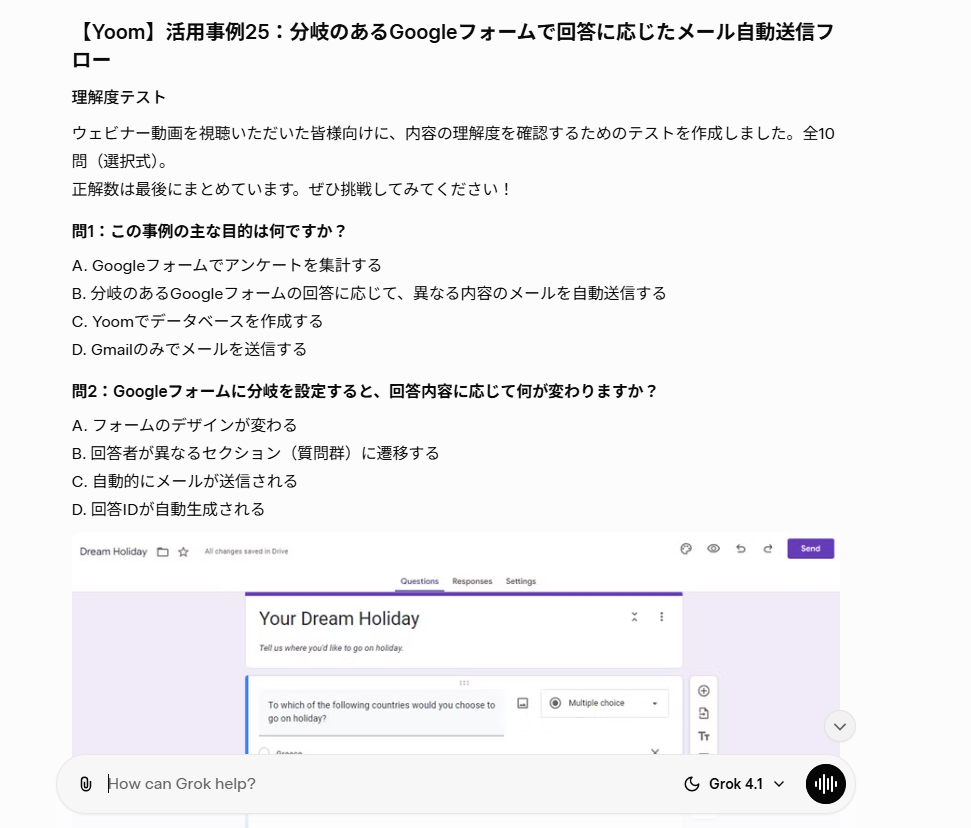This screenshot has width=971, height=828.
Task: Collapse the Your Dream Holiday section
Action: pos(634,617)
